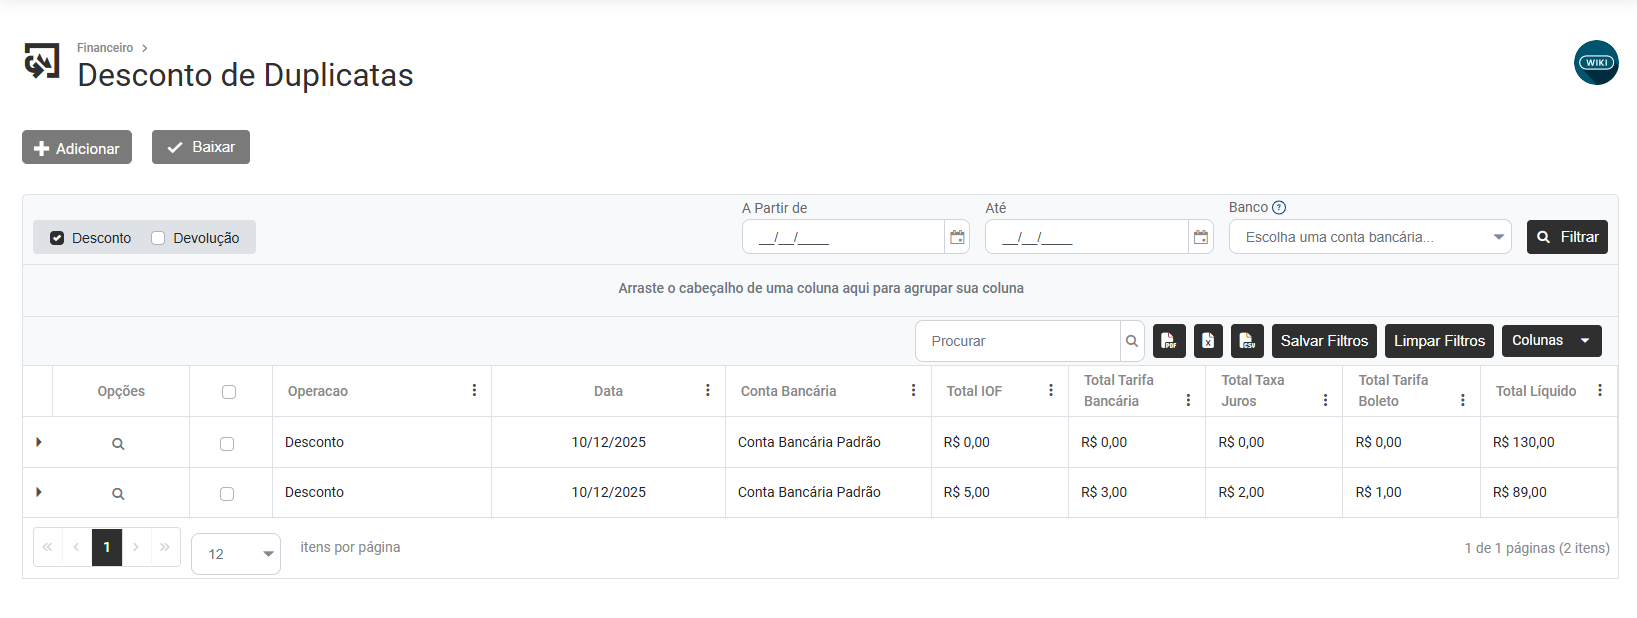Viewport: 1637px width, 618px height.
Task: Click the CSV export icon
Action: (1247, 341)
